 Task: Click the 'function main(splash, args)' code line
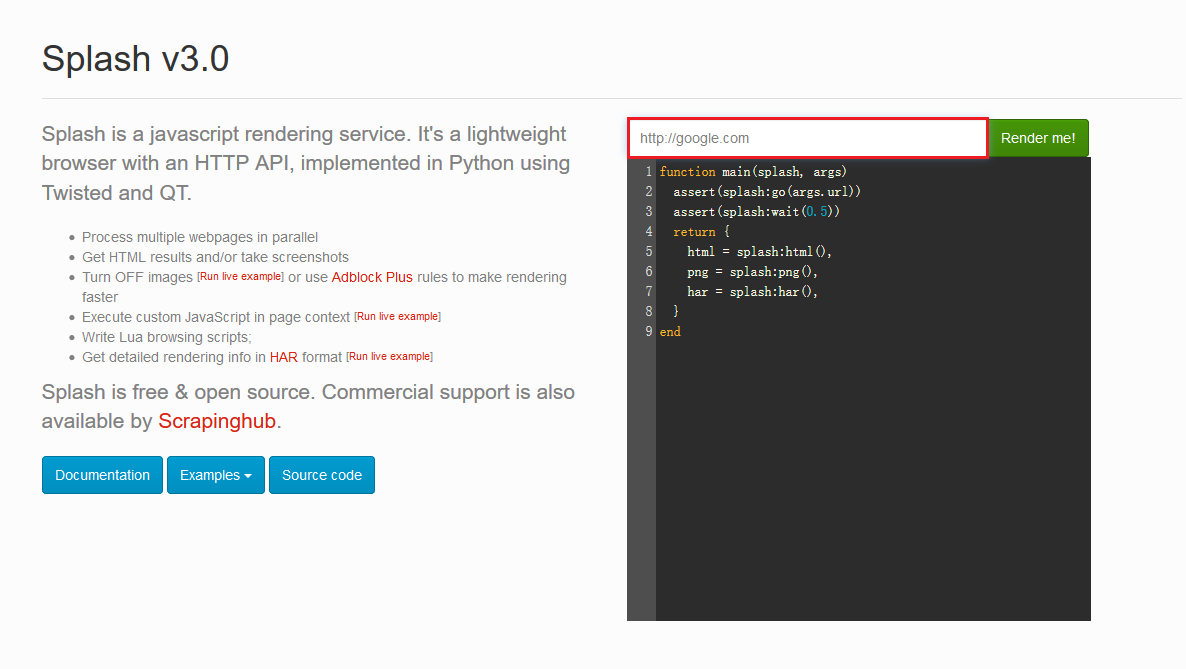click(x=753, y=172)
